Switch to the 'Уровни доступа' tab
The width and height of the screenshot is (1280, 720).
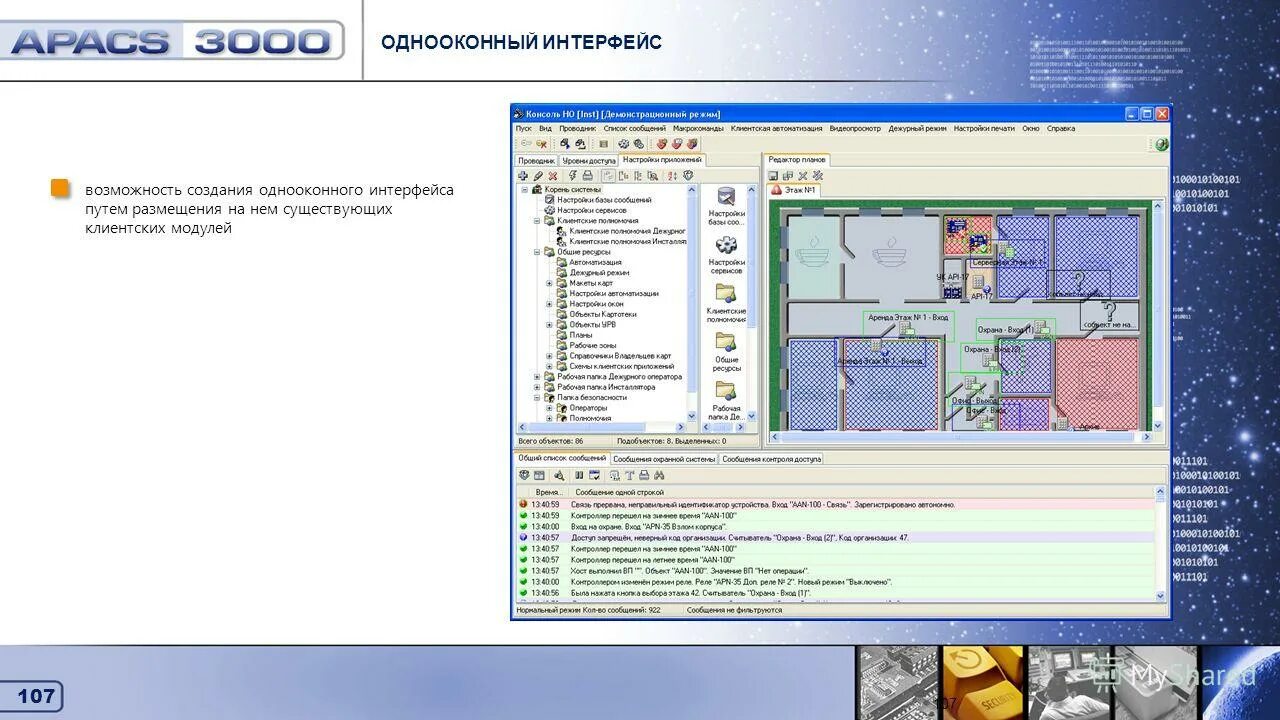pyautogui.click(x=589, y=160)
